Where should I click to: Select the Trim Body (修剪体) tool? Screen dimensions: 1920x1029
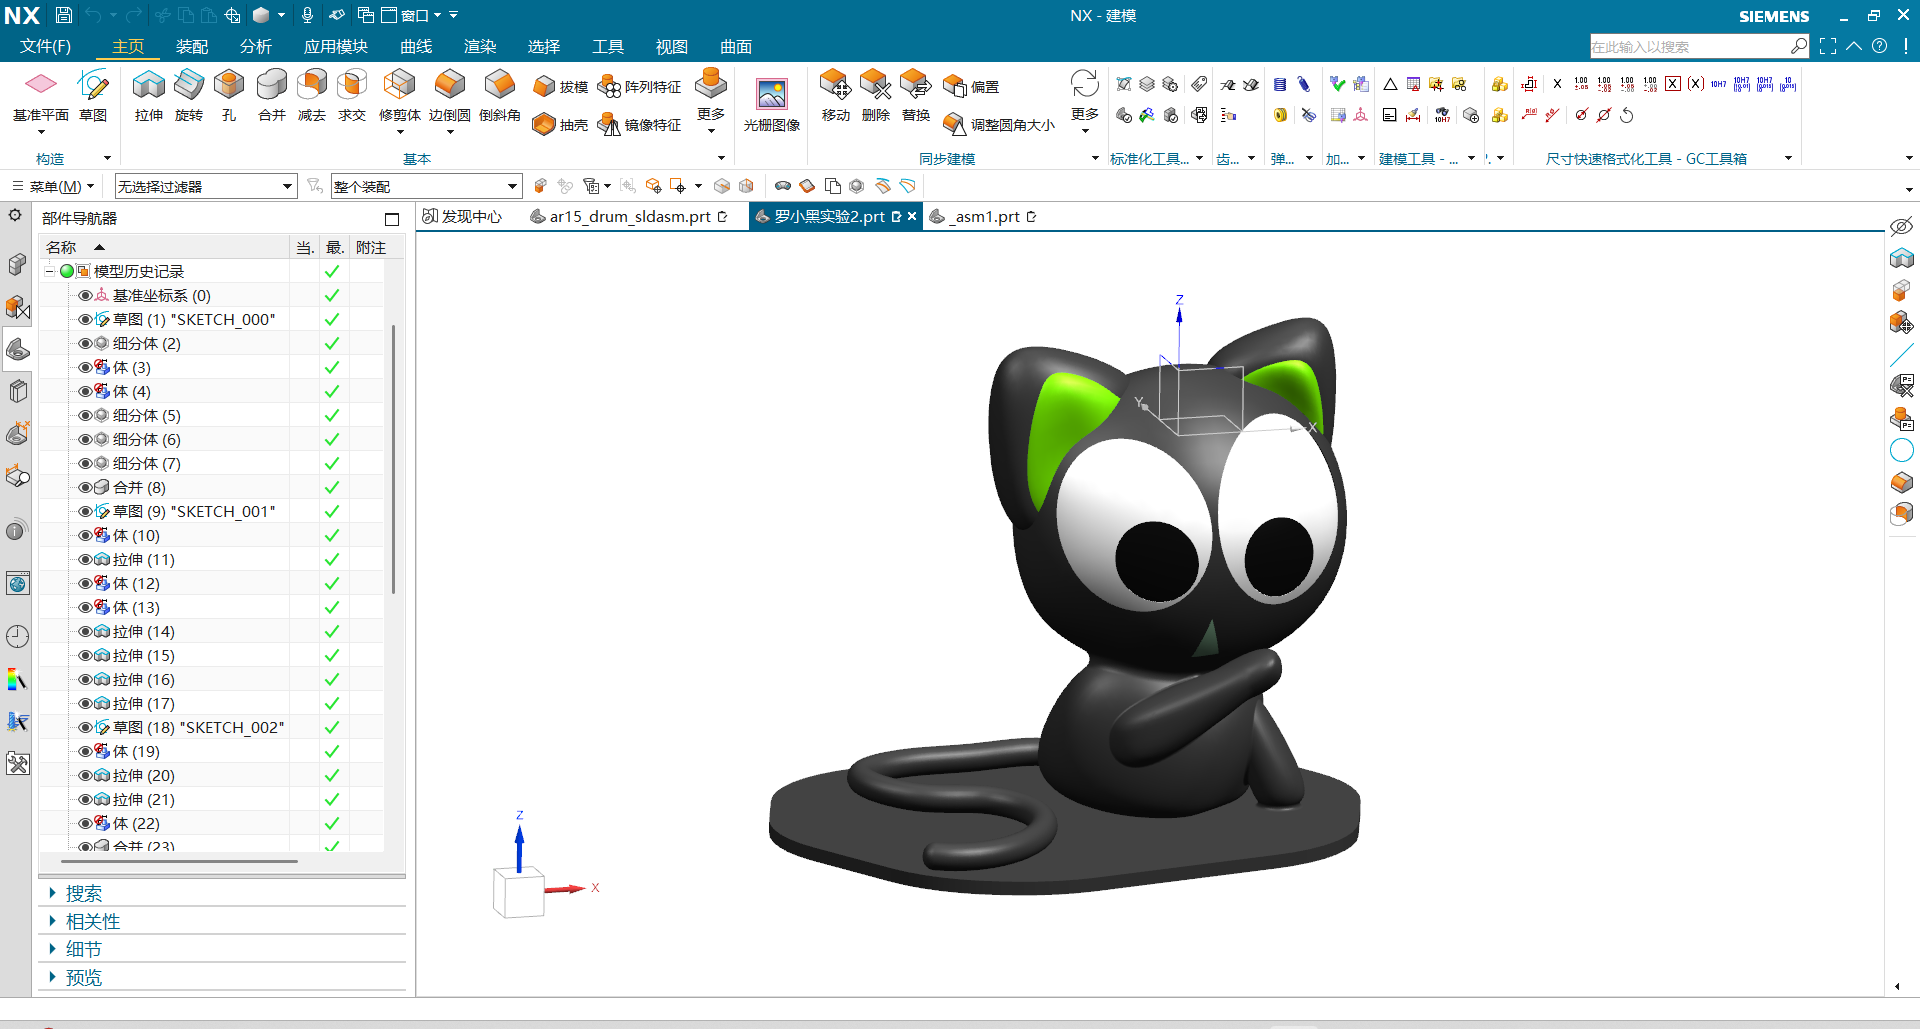(x=399, y=96)
